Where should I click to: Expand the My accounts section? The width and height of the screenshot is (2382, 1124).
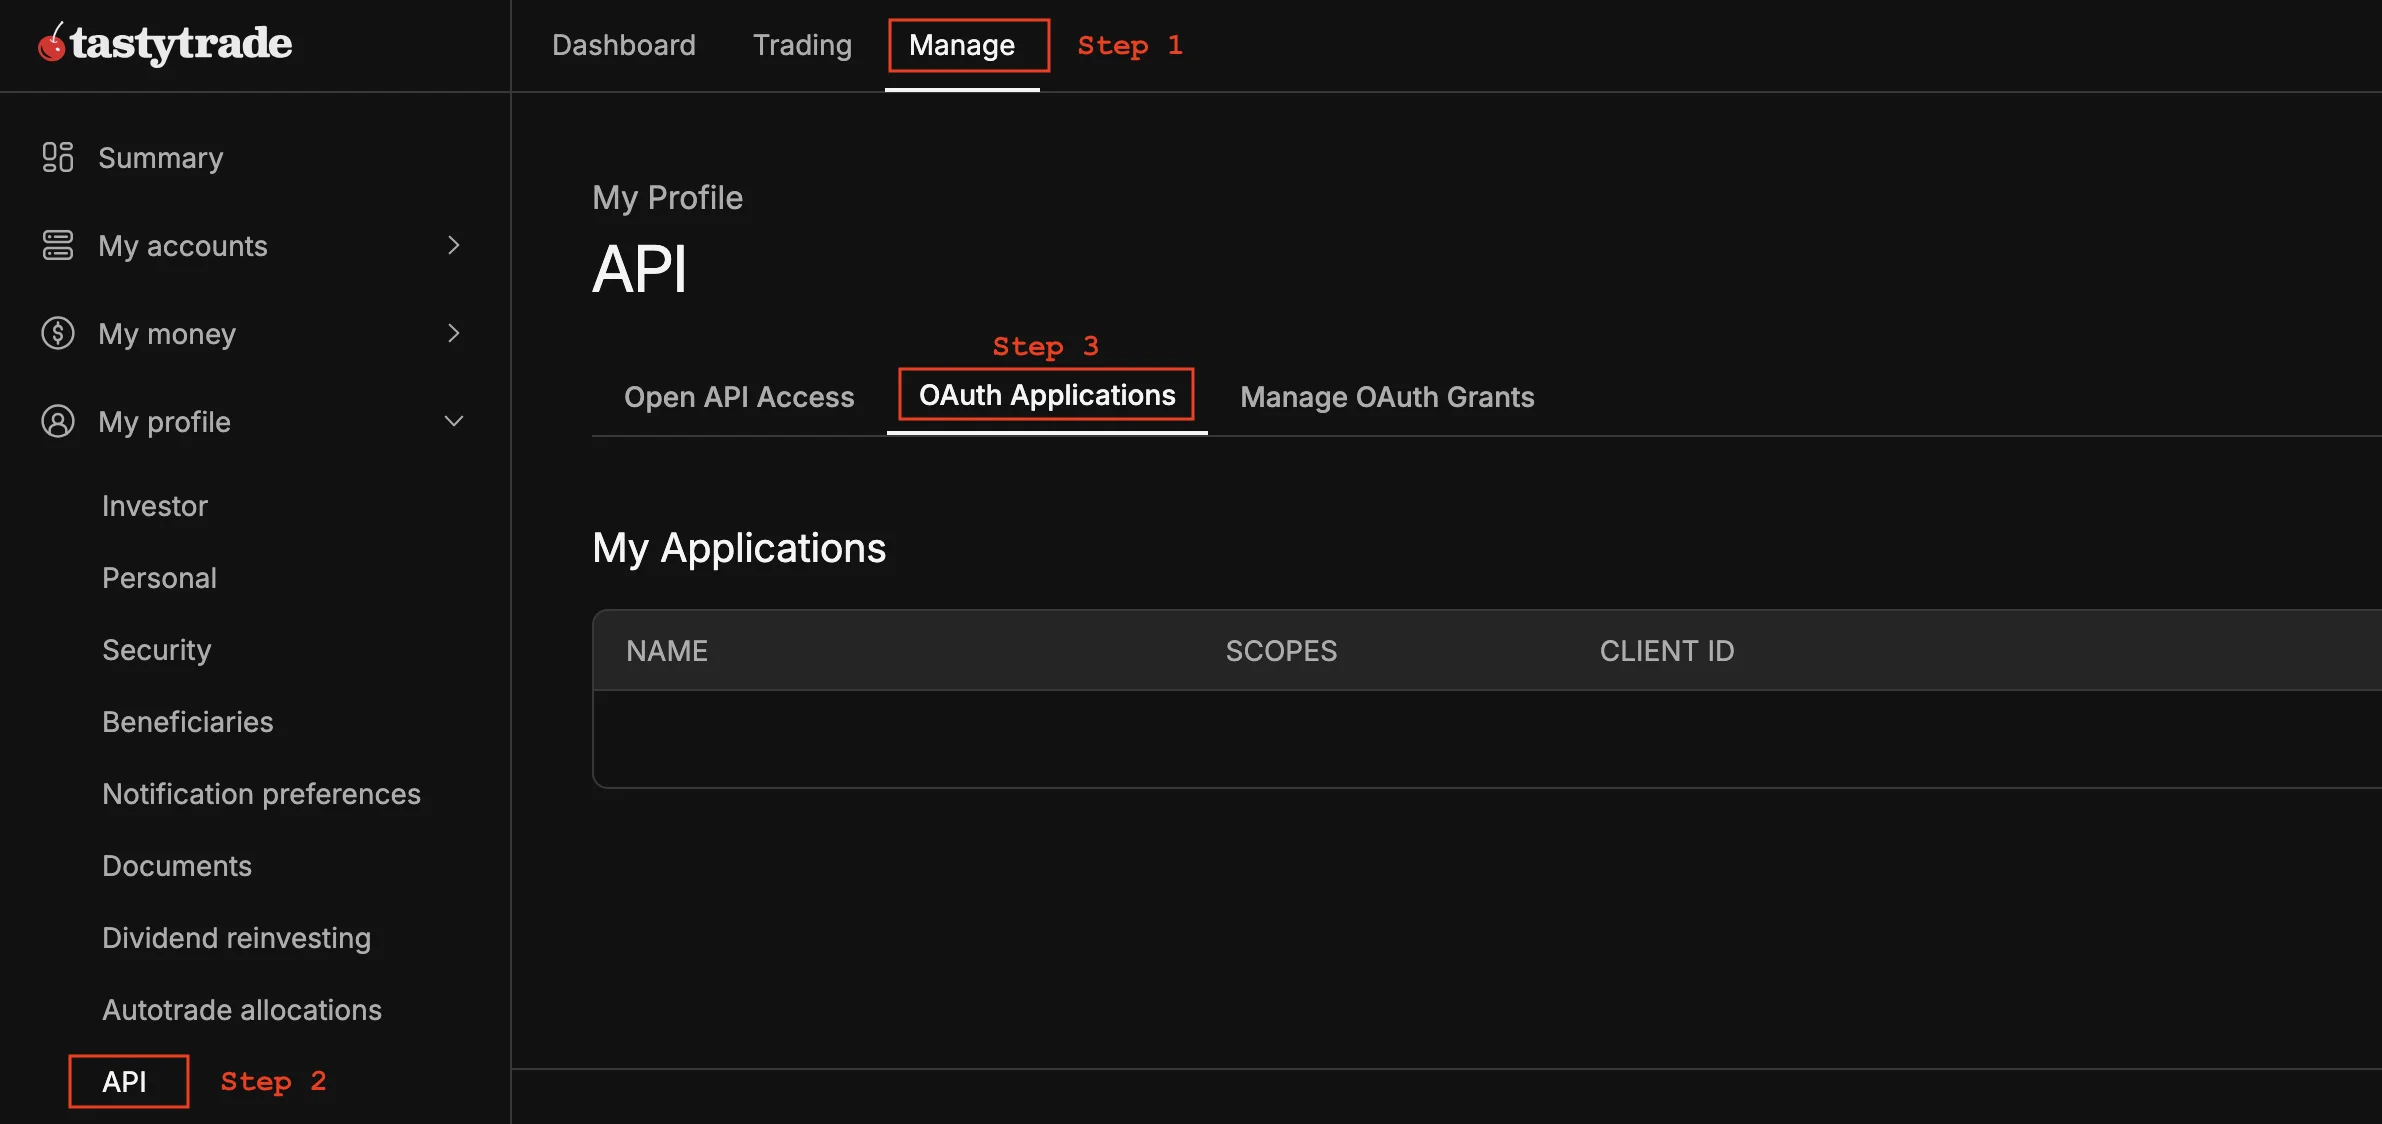point(455,245)
